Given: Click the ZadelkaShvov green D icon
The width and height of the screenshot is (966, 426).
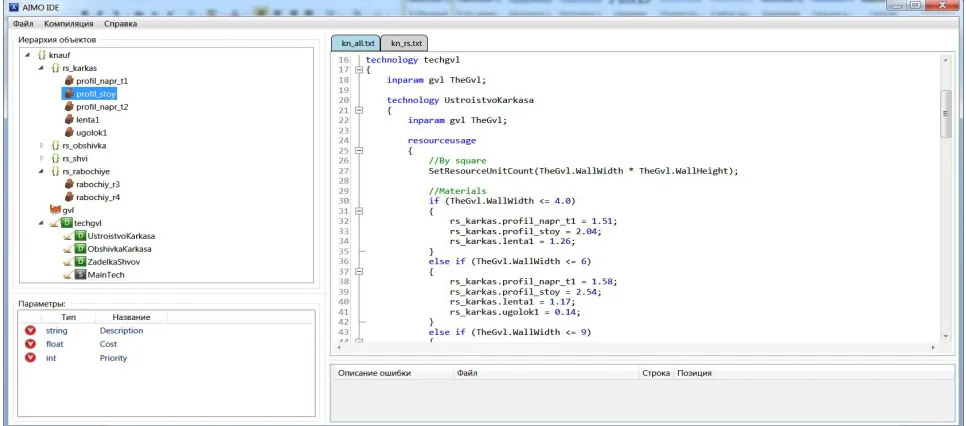Looking at the screenshot, I should [81, 262].
